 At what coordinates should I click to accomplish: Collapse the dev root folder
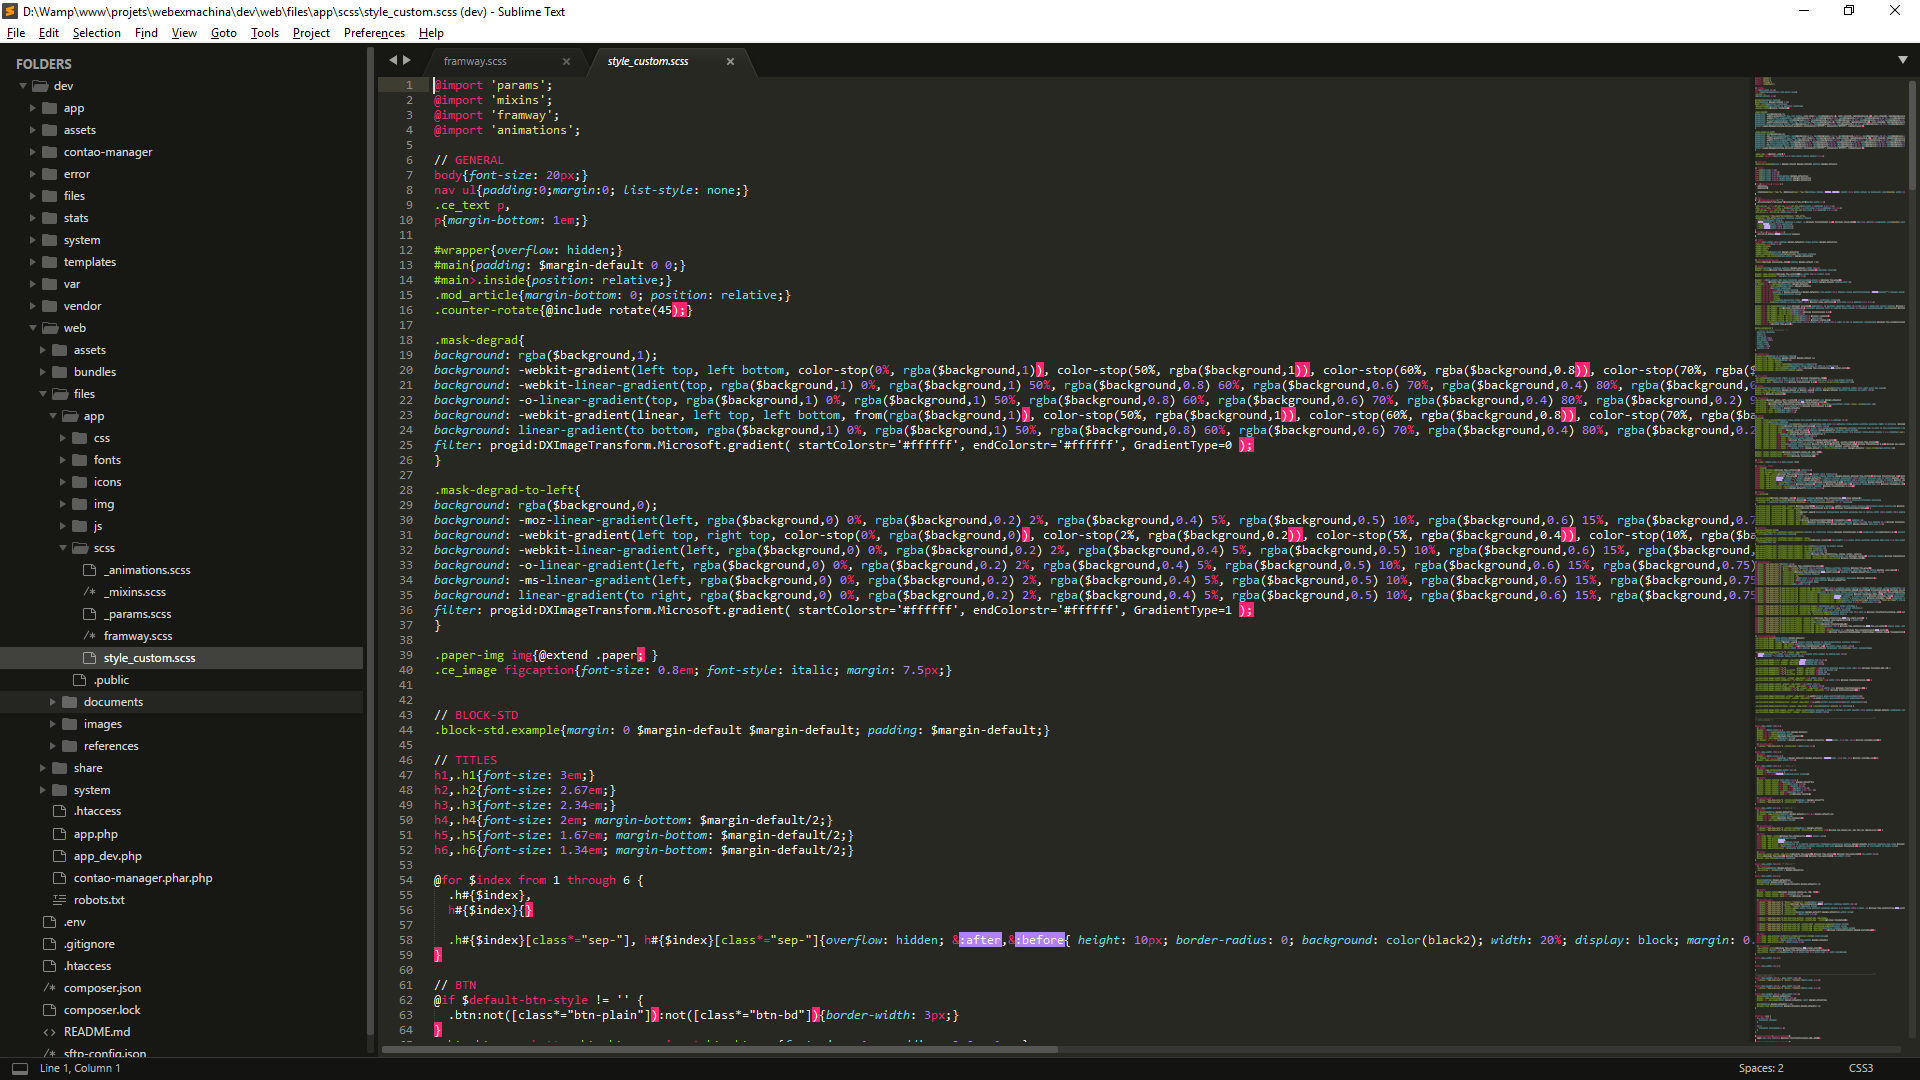click(23, 86)
